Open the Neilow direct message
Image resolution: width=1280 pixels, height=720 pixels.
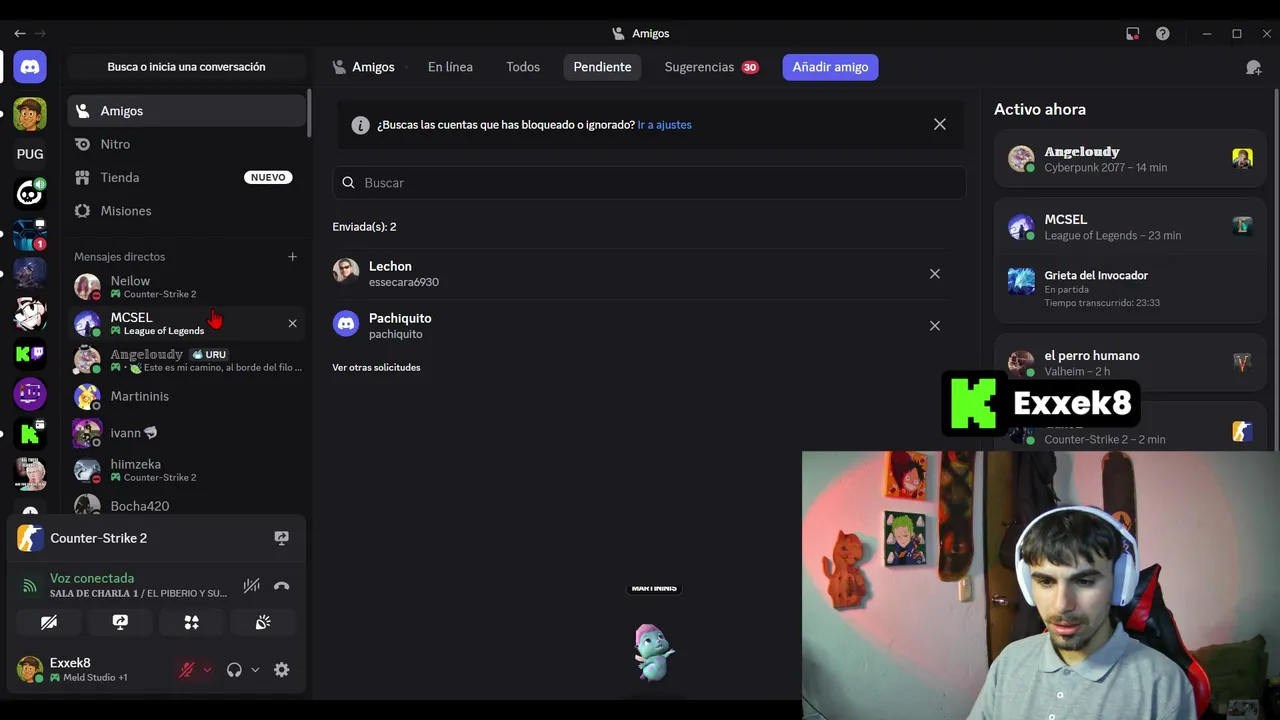[x=186, y=287]
